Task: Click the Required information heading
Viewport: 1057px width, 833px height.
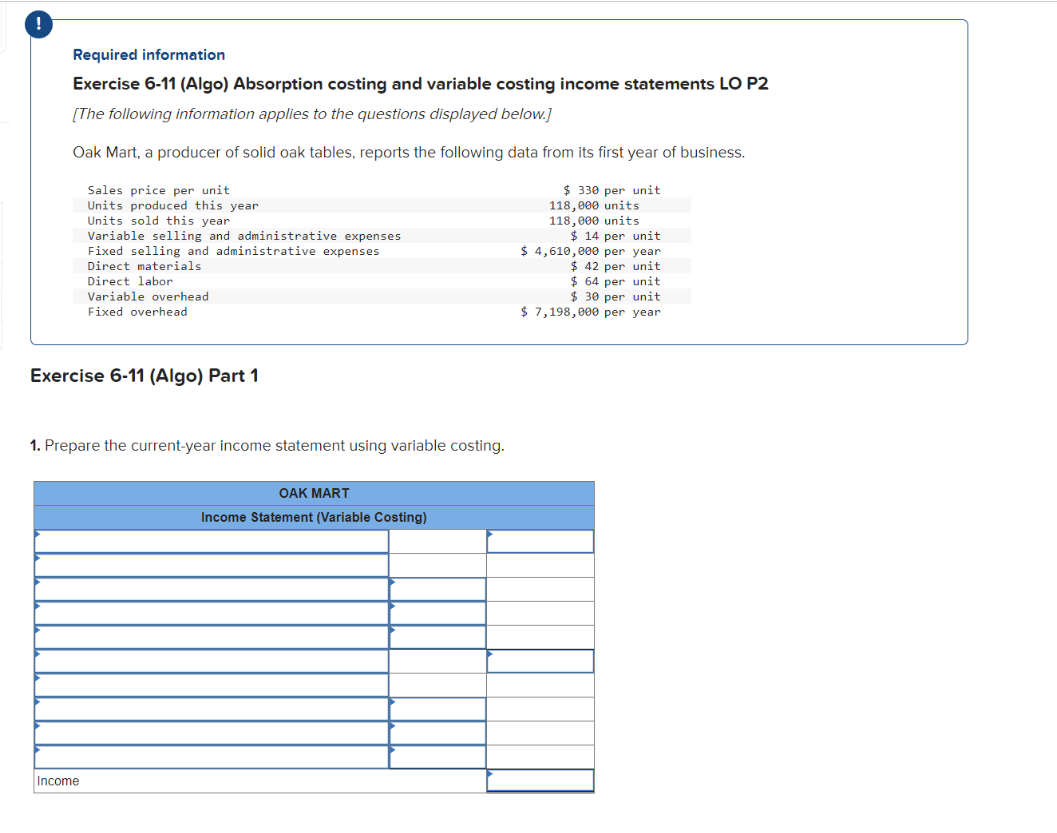Action: [x=148, y=54]
